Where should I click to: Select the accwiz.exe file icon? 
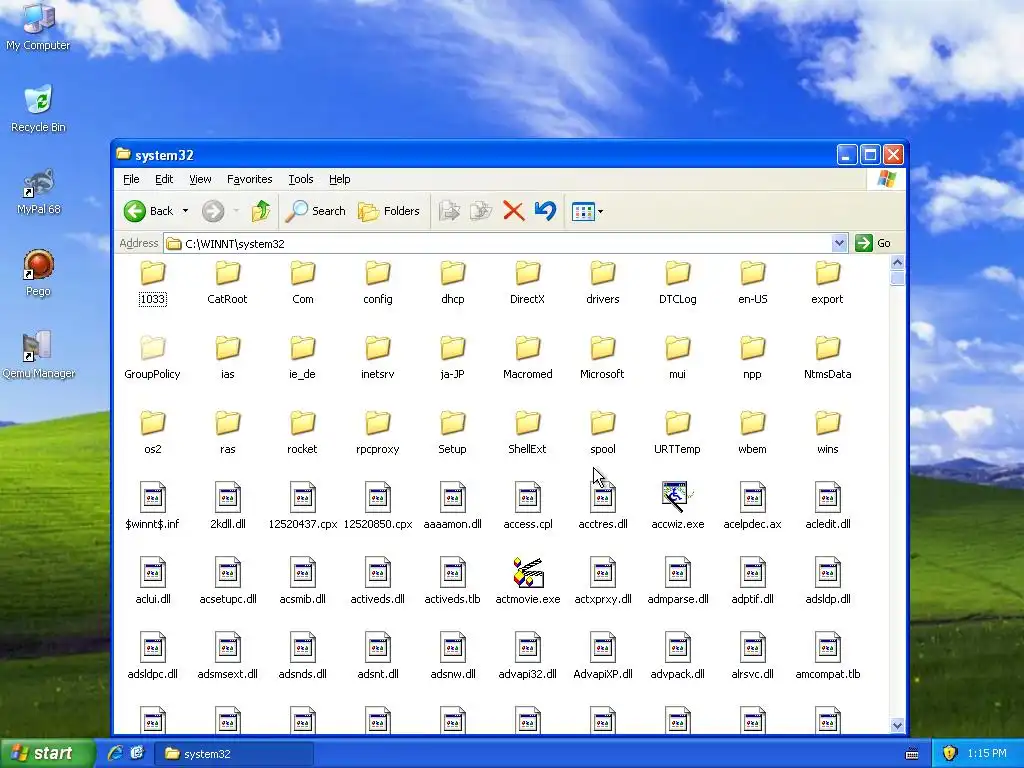tap(677, 498)
